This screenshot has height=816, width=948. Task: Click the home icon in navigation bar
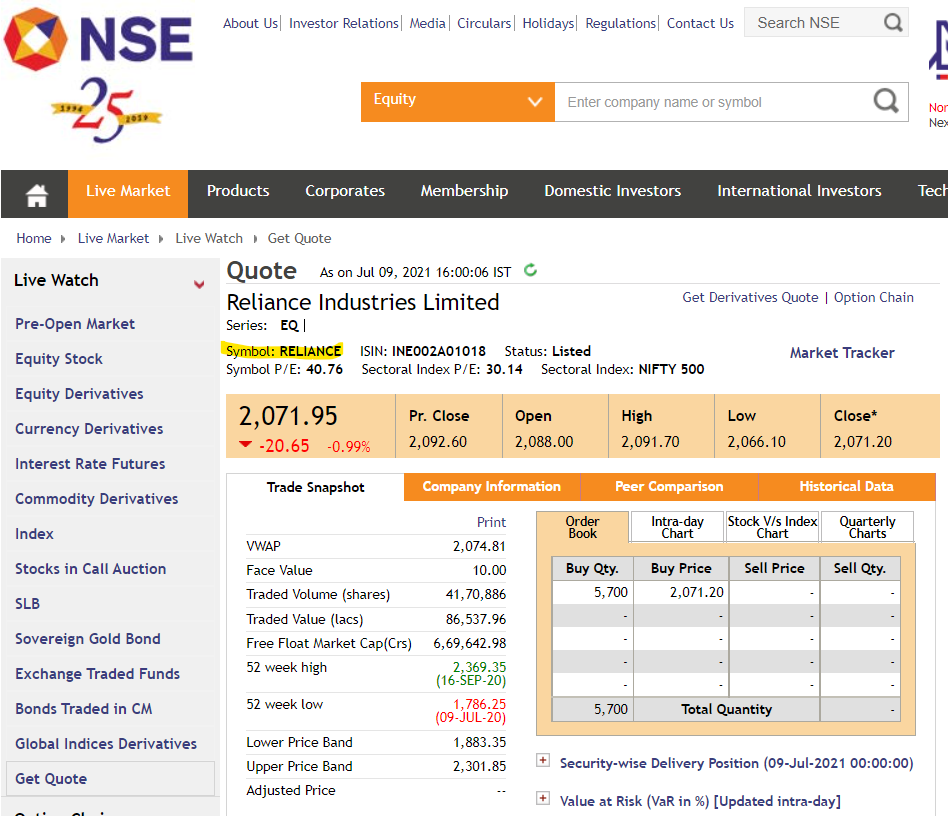pyautogui.click(x=36, y=195)
